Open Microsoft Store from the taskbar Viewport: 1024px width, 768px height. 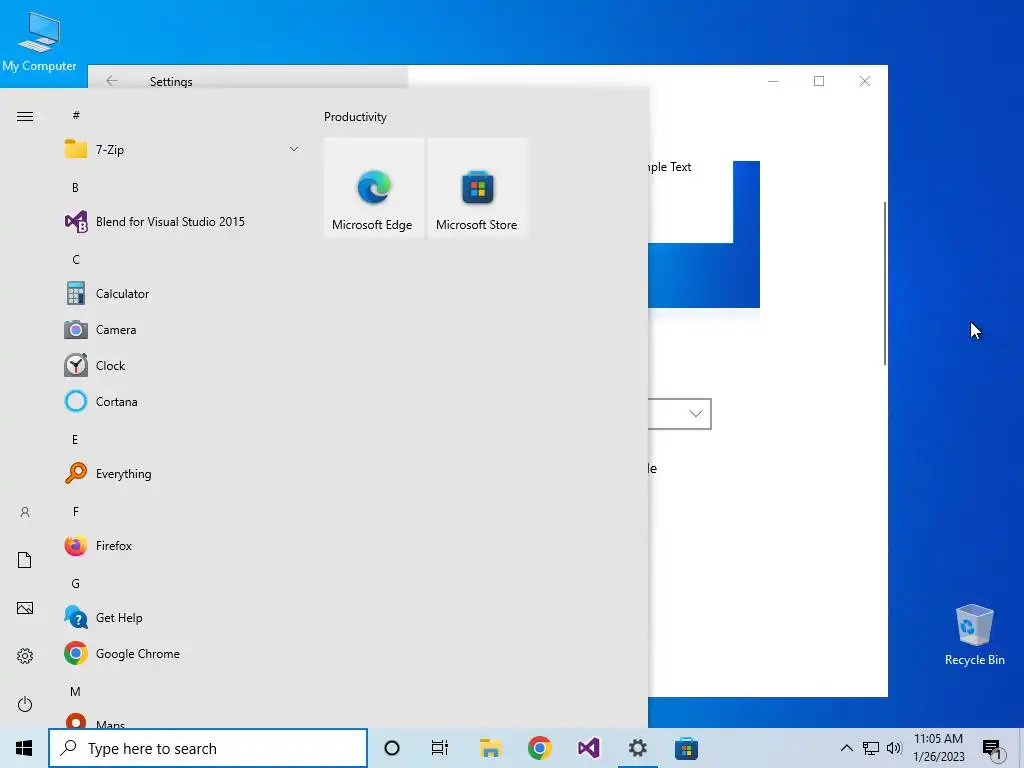[x=686, y=748]
